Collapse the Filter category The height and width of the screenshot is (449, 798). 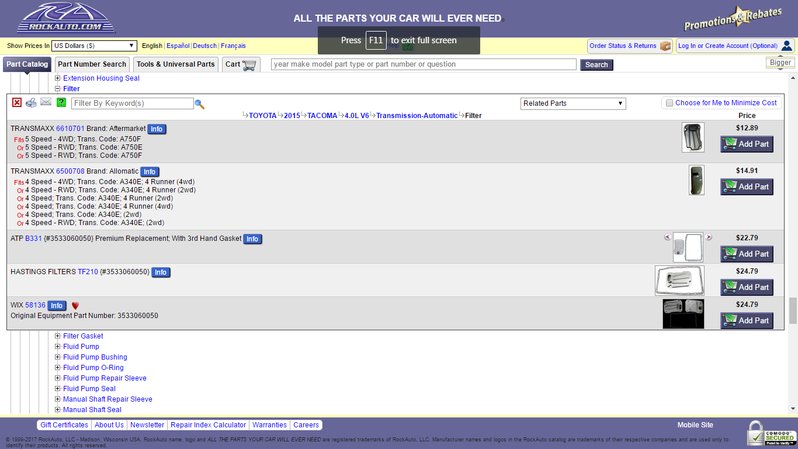pyautogui.click(x=58, y=89)
